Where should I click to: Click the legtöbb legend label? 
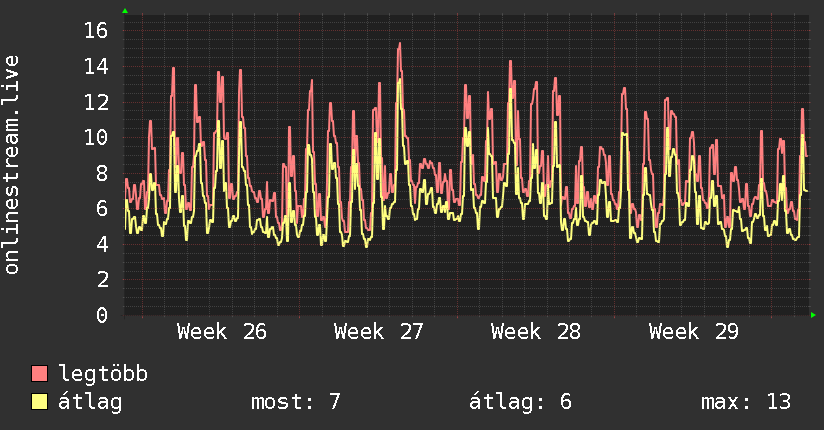(103, 374)
